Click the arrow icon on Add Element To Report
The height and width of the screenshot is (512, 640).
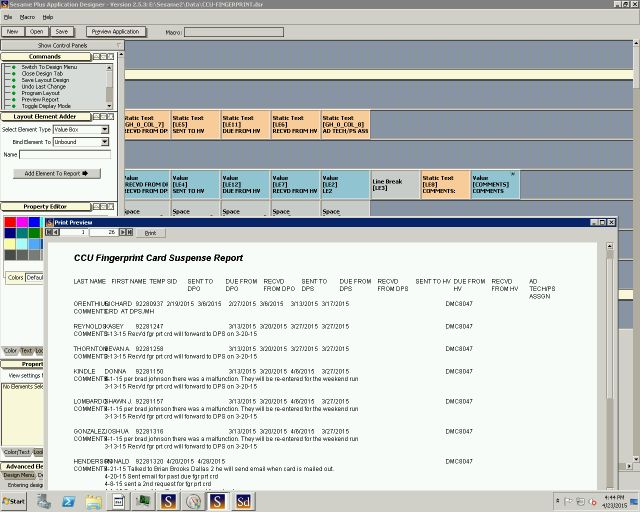pos(85,174)
